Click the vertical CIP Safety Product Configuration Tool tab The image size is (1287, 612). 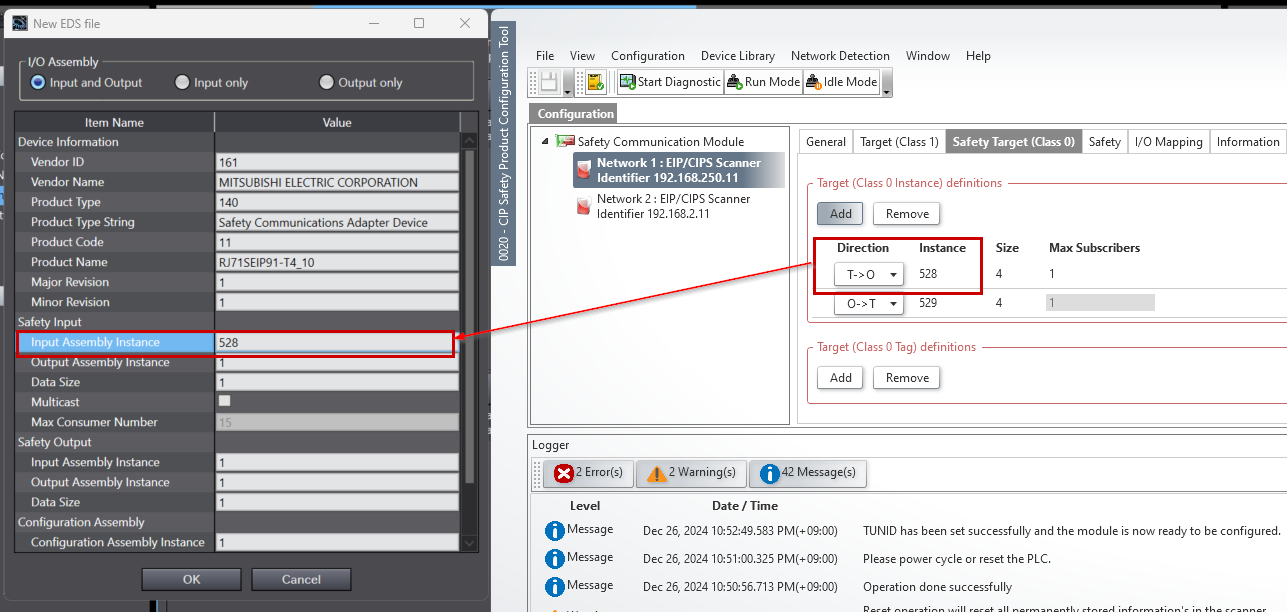504,143
